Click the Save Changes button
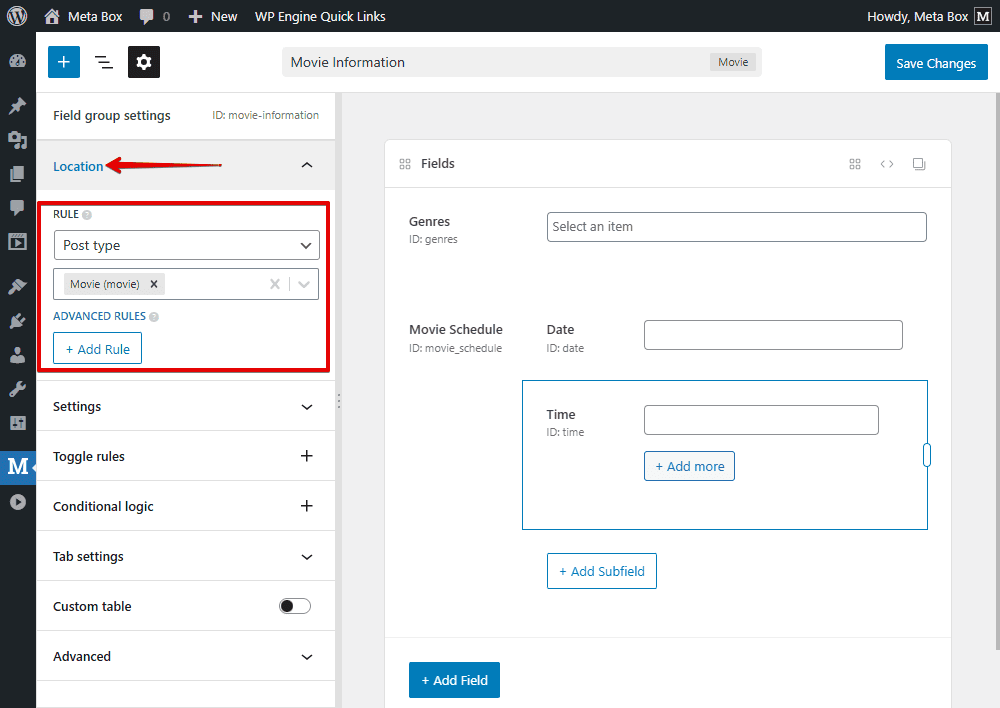The height and width of the screenshot is (708, 1000). 935,63
